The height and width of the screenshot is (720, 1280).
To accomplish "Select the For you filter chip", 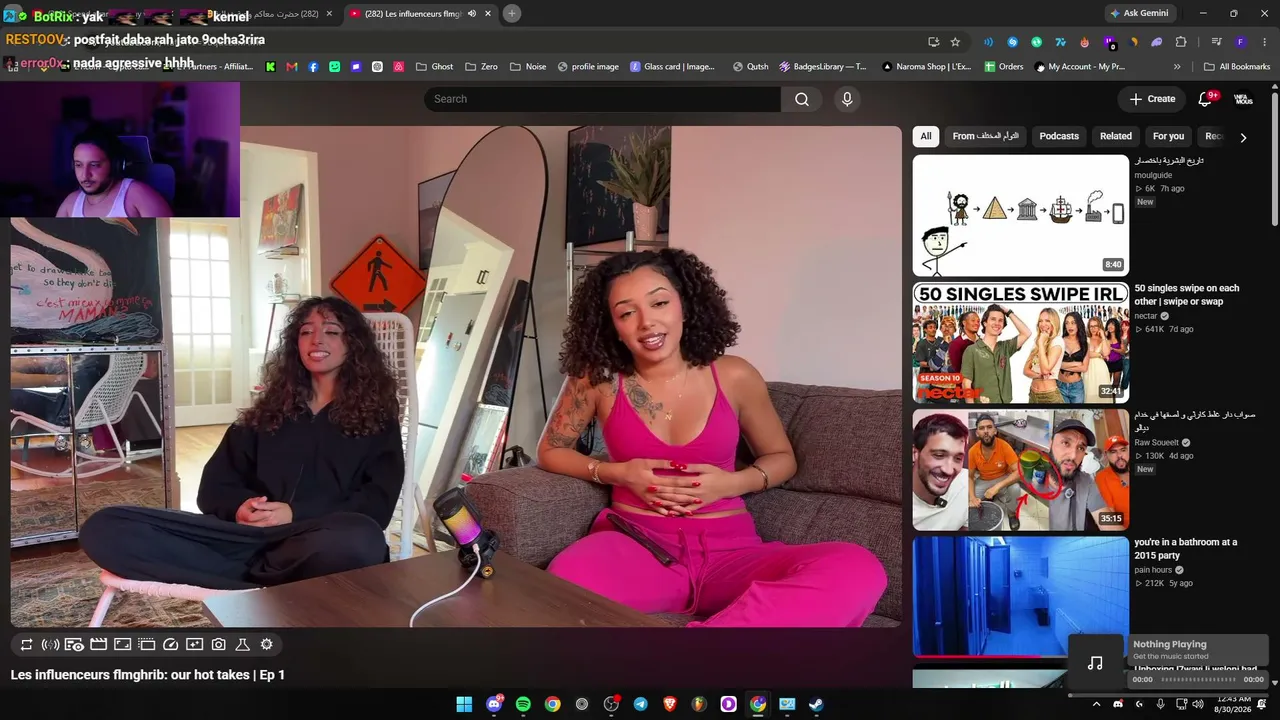I will tap(1168, 136).
